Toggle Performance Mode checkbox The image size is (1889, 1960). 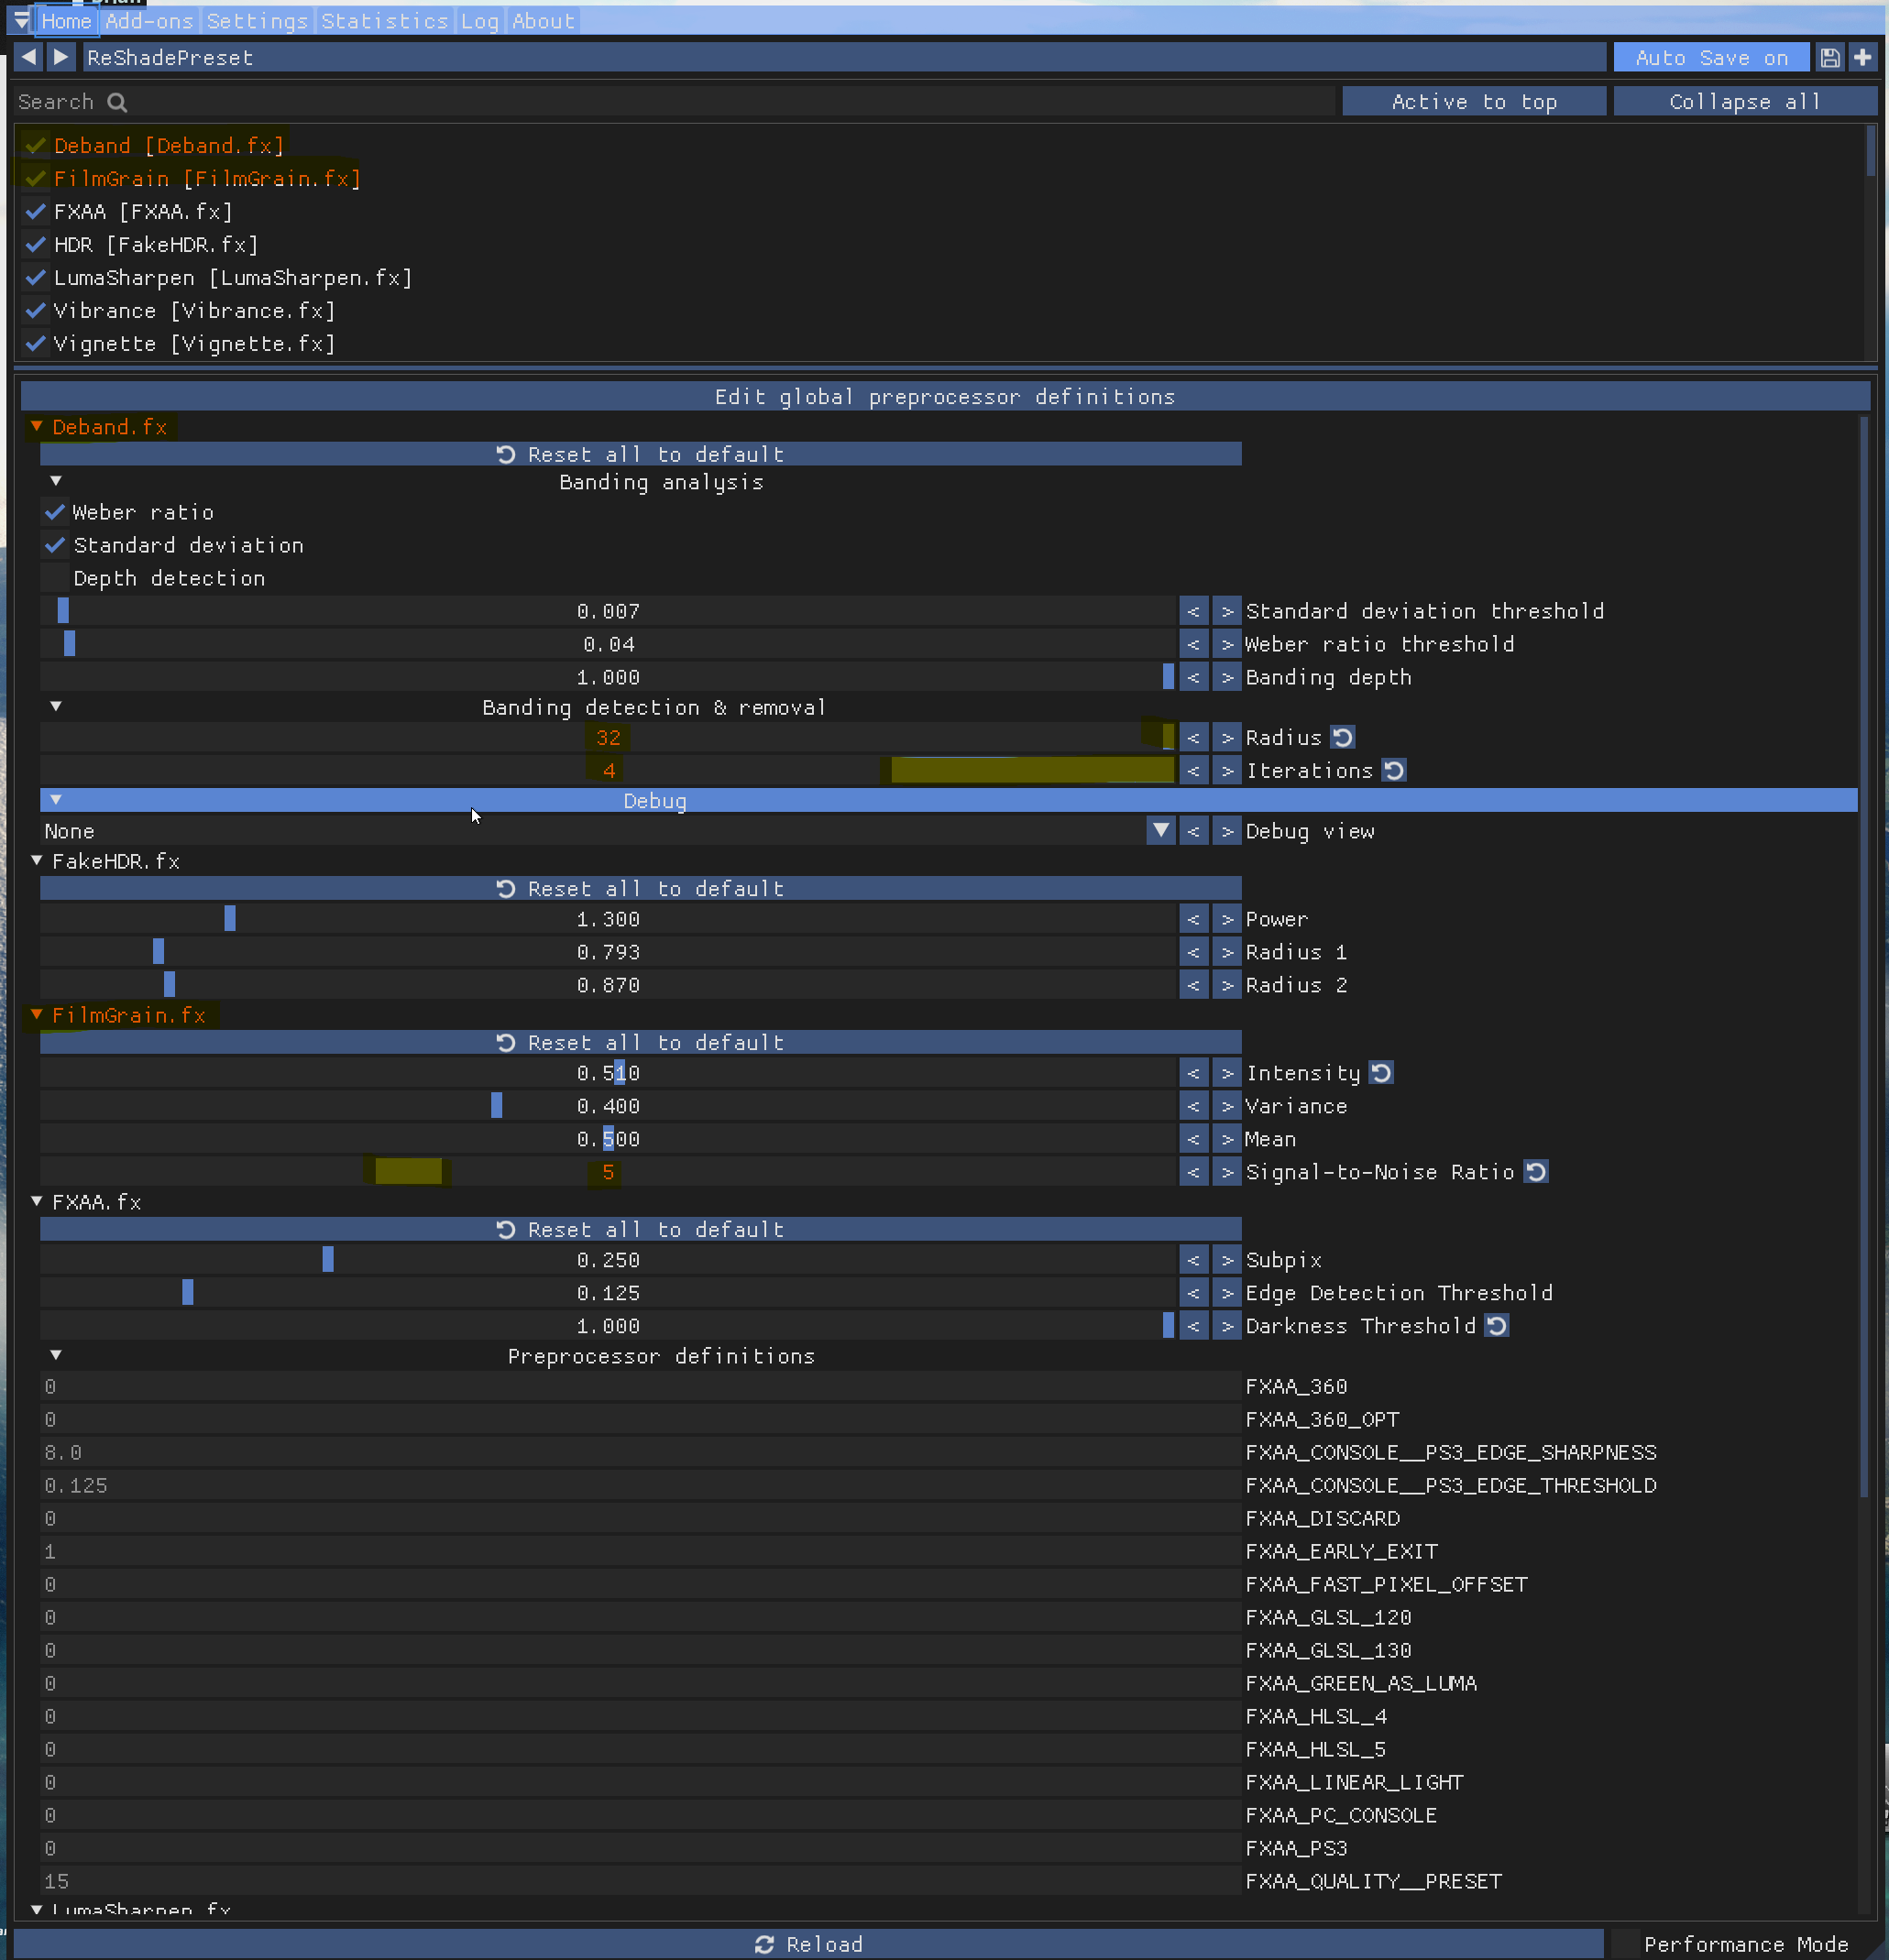[x=1626, y=1944]
